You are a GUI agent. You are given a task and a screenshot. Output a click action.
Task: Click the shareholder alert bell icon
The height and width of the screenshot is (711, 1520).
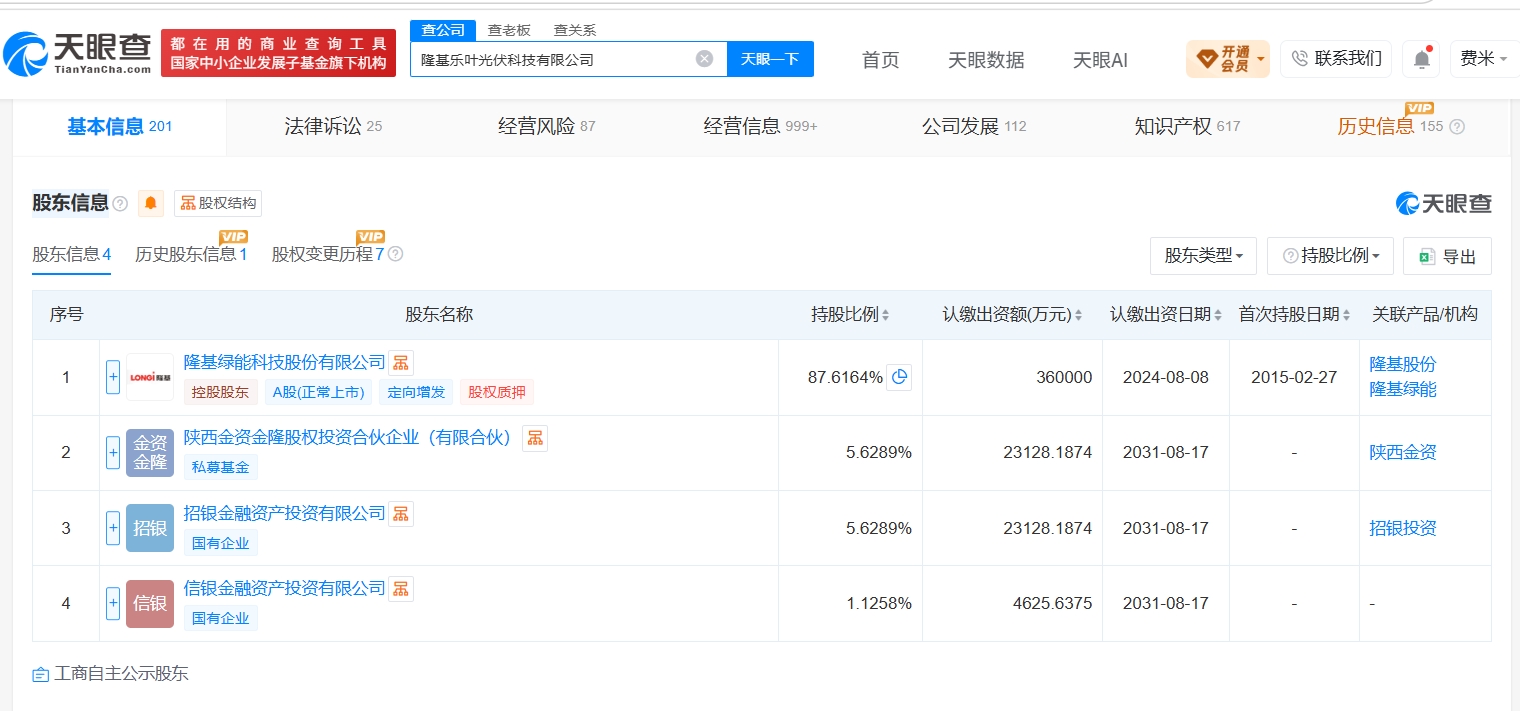tap(151, 203)
